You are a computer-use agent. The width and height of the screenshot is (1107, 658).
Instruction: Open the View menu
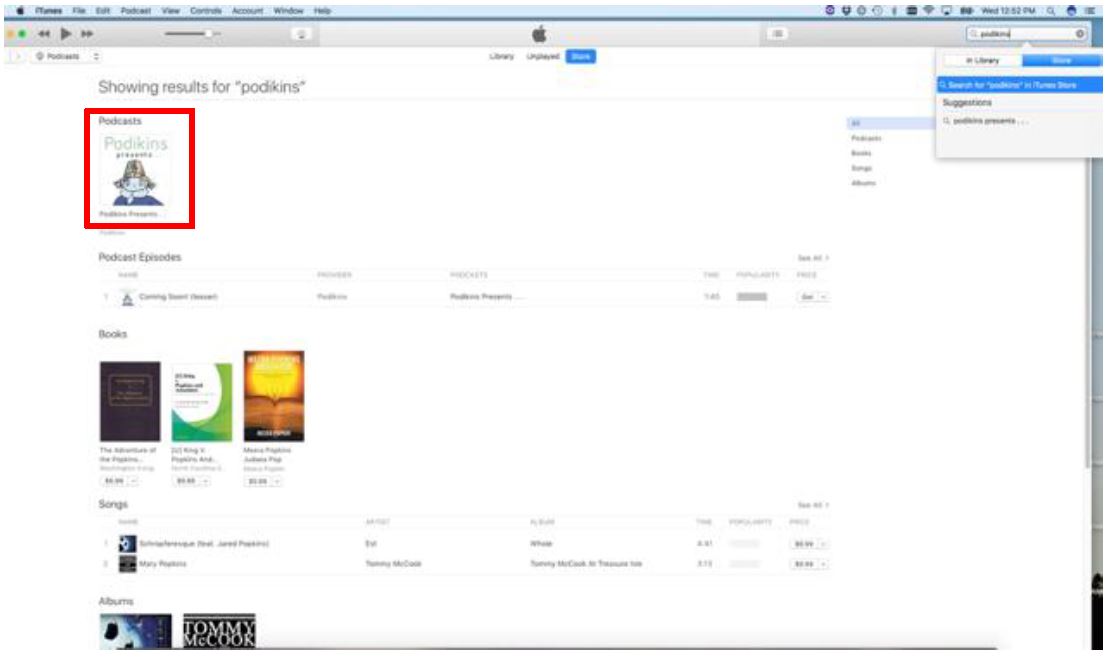[x=170, y=11]
